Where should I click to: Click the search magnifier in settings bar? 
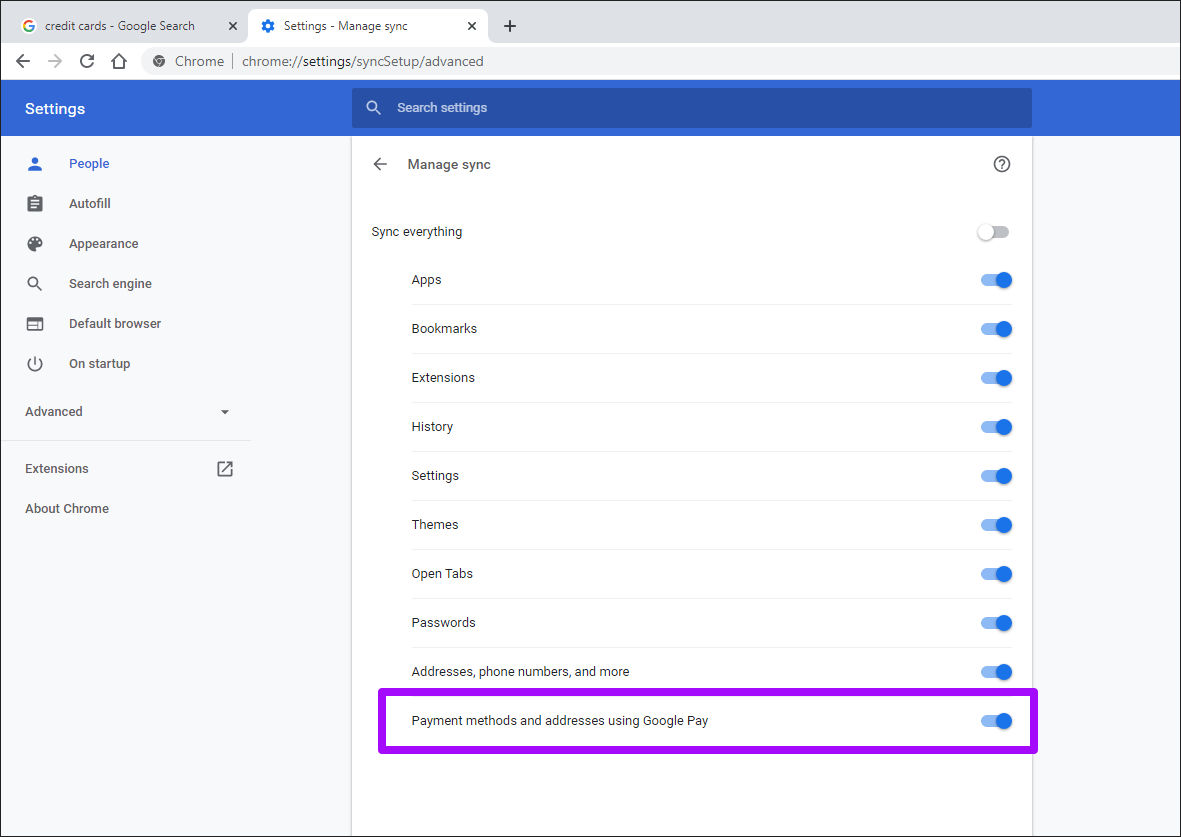pyautogui.click(x=374, y=108)
